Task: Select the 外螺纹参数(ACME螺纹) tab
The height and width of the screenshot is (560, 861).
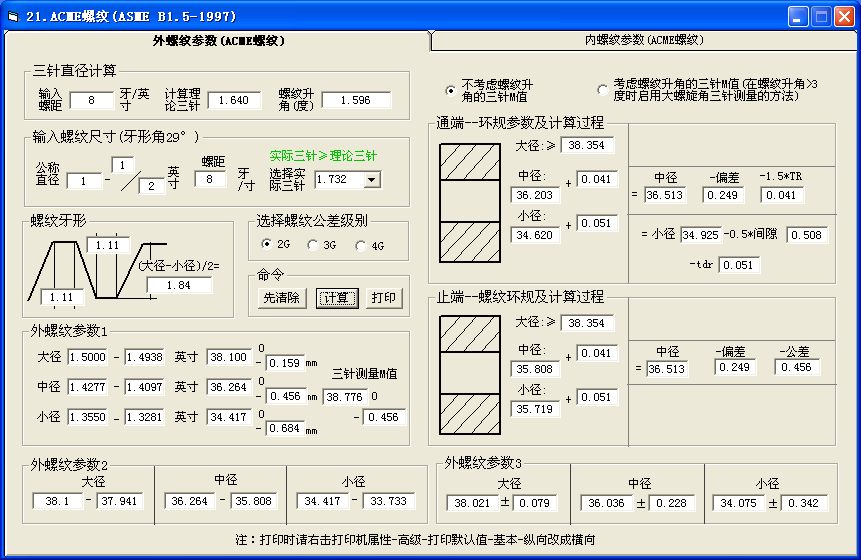Action: click(x=218, y=41)
